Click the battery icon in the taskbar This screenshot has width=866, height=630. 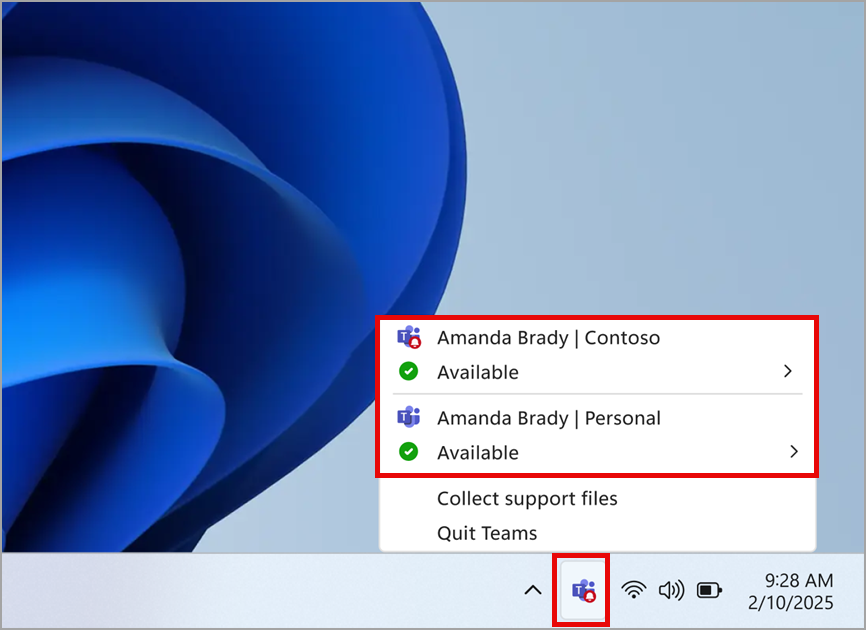click(710, 590)
